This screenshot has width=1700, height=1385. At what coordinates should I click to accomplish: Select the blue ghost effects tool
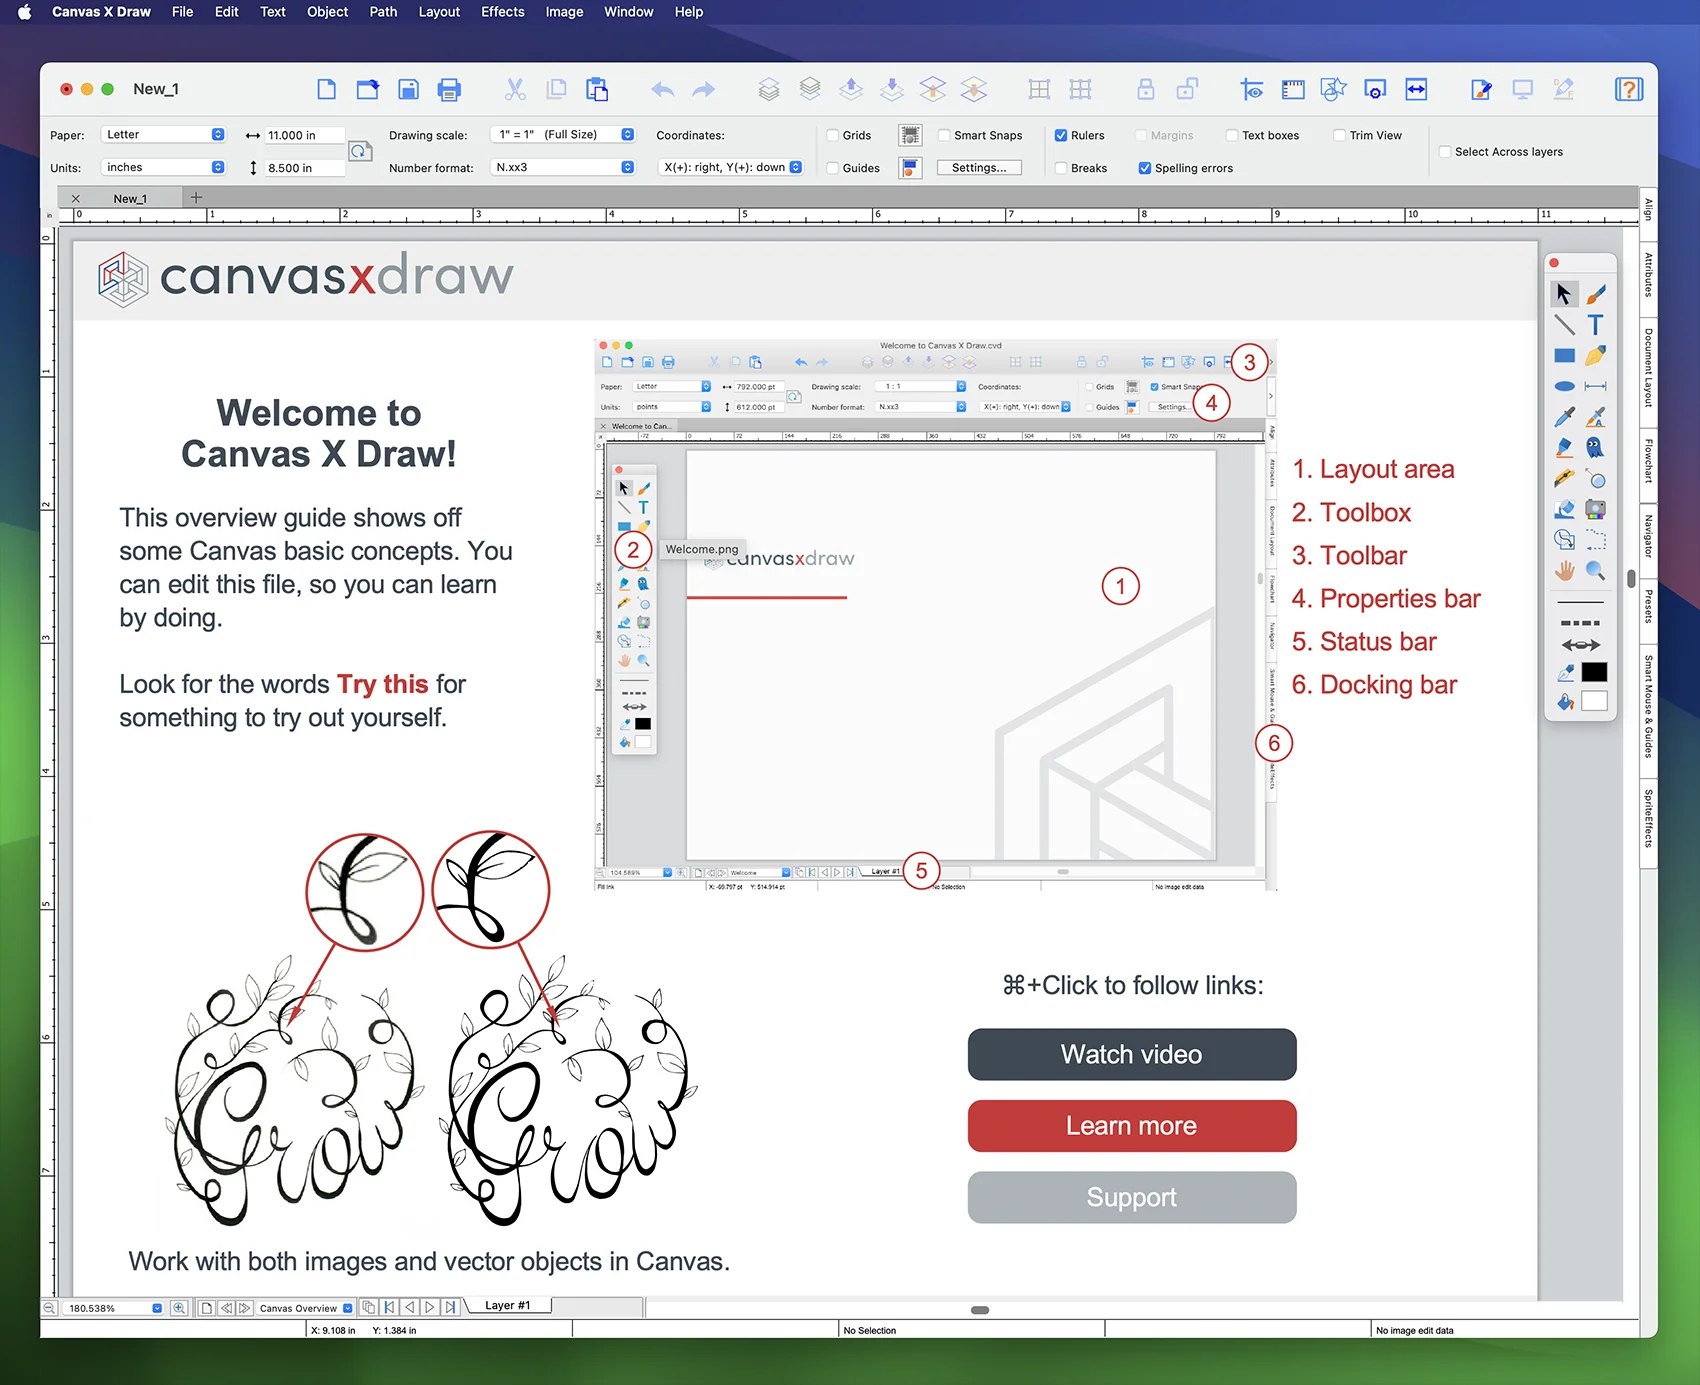(1596, 448)
